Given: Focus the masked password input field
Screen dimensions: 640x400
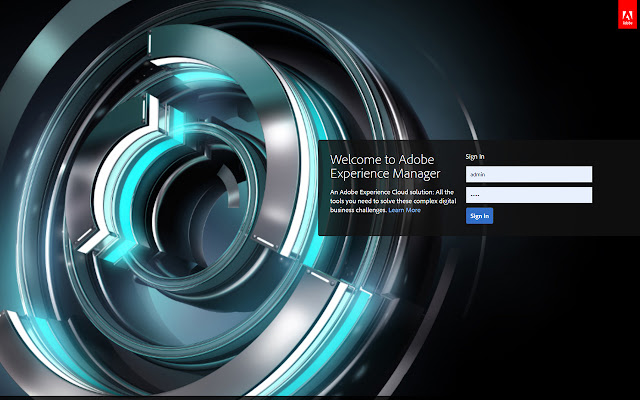Looking at the screenshot, I should [x=529, y=195].
